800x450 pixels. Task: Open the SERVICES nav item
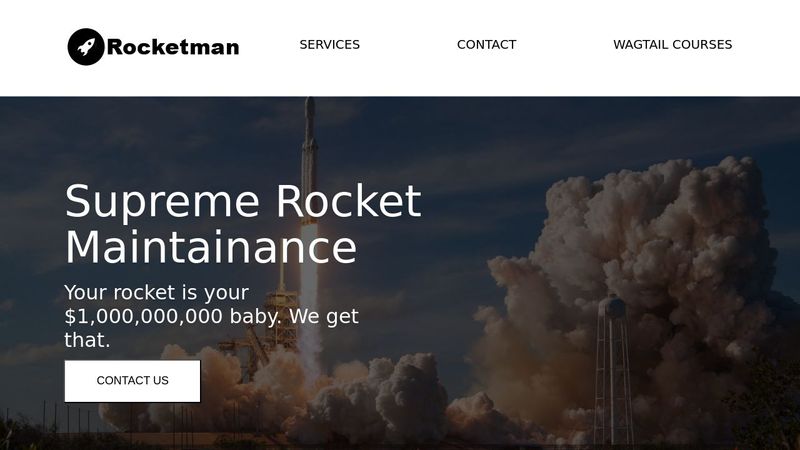click(x=330, y=45)
